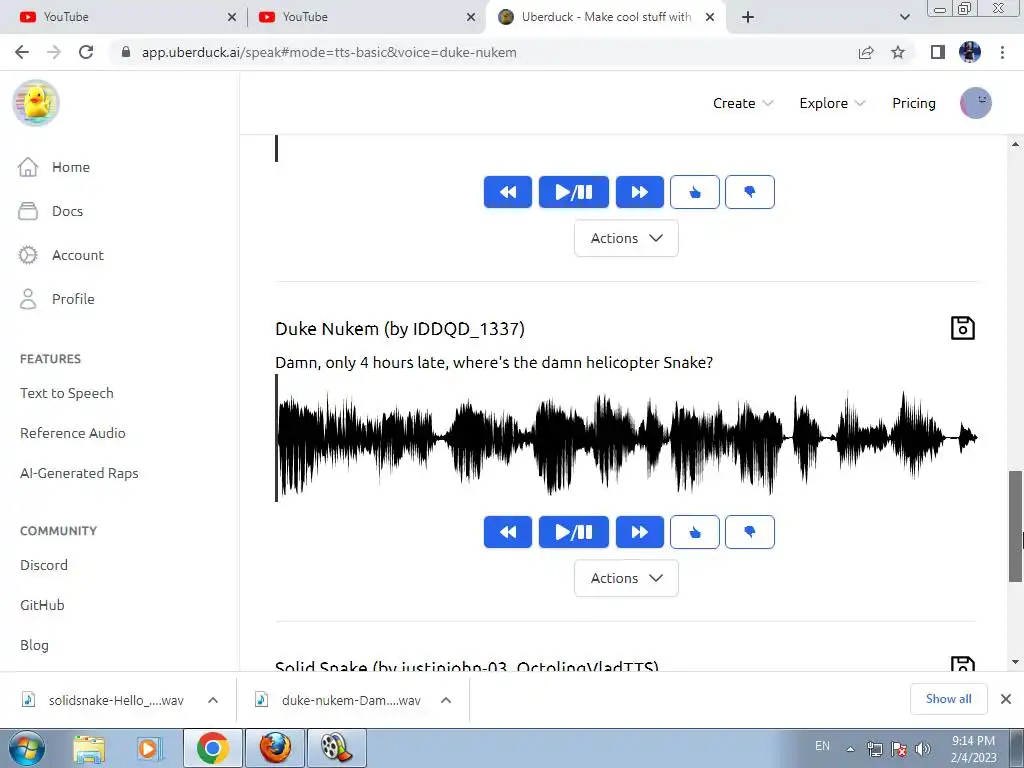The height and width of the screenshot is (768, 1024).
Task: Go forward in browser history
Action: tap(54, 52)
